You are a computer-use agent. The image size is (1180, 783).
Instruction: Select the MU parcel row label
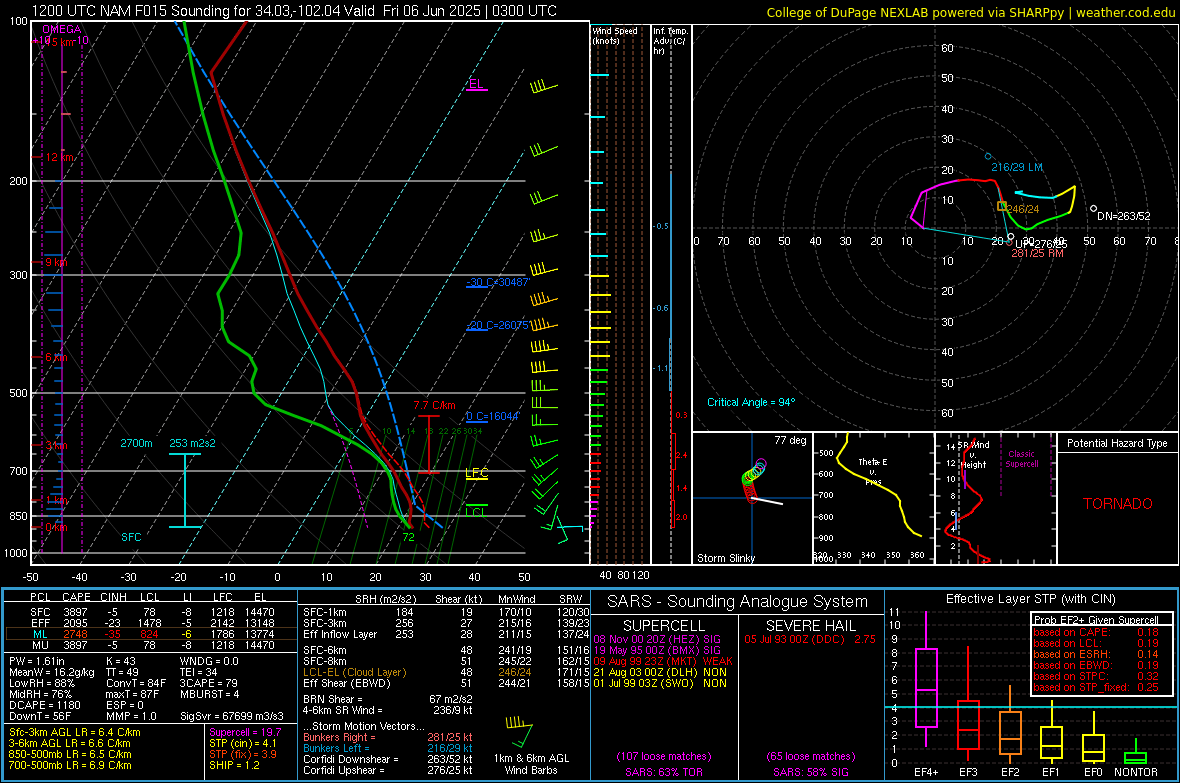(x=40, y=645)
